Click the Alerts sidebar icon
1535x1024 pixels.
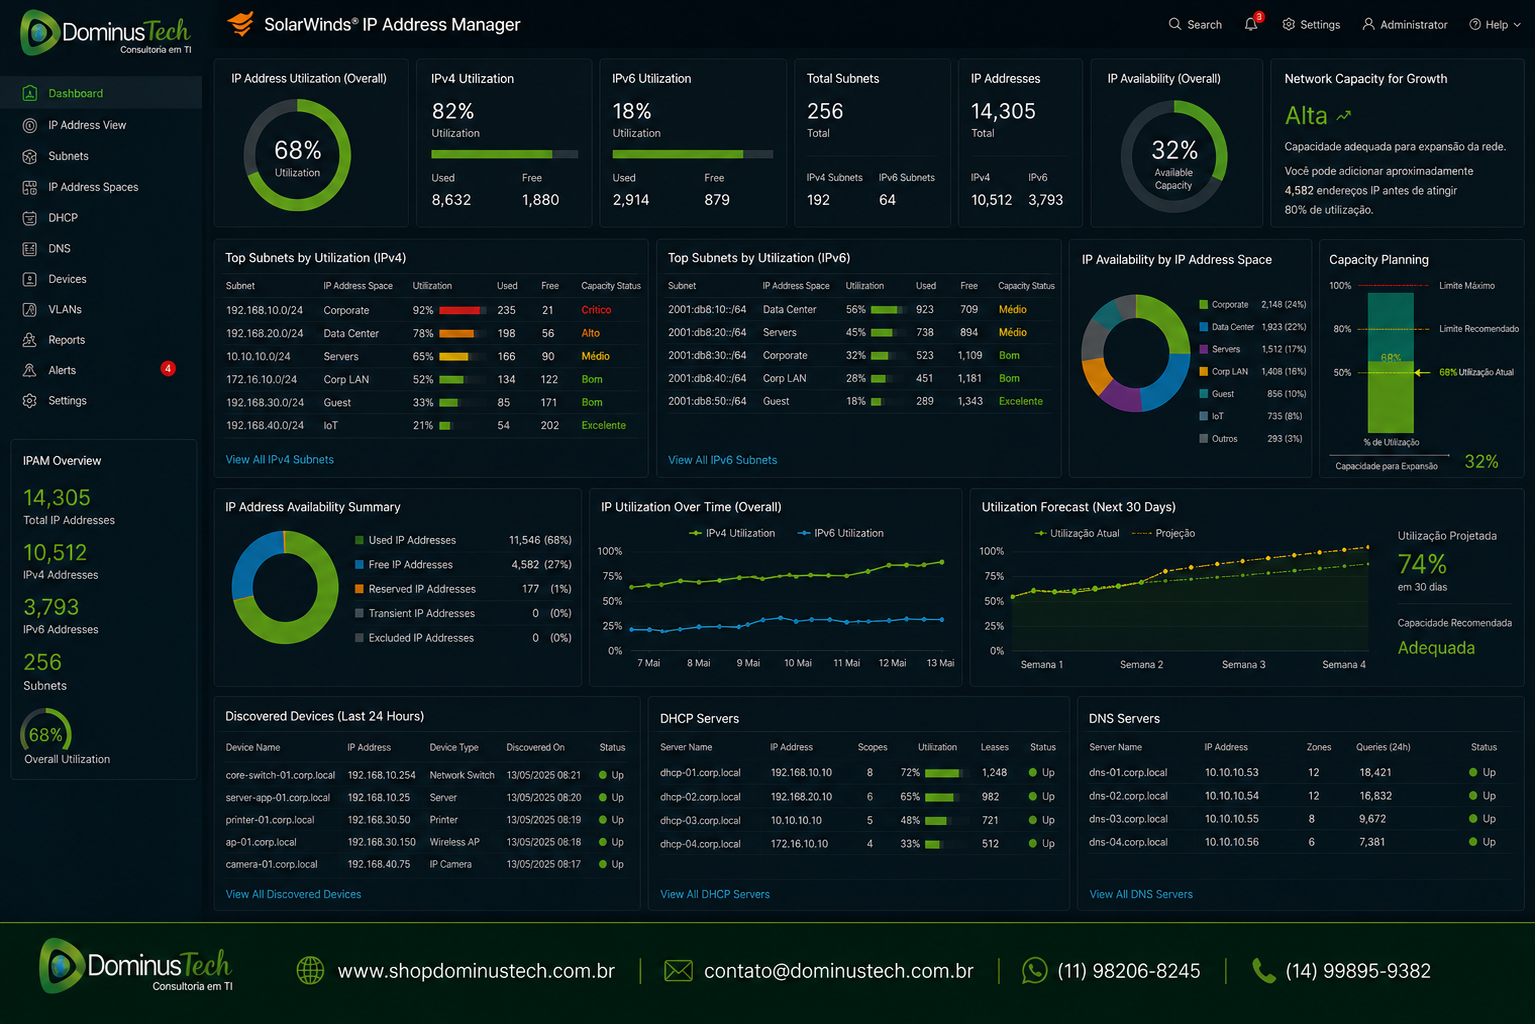[x=30, y=370]
